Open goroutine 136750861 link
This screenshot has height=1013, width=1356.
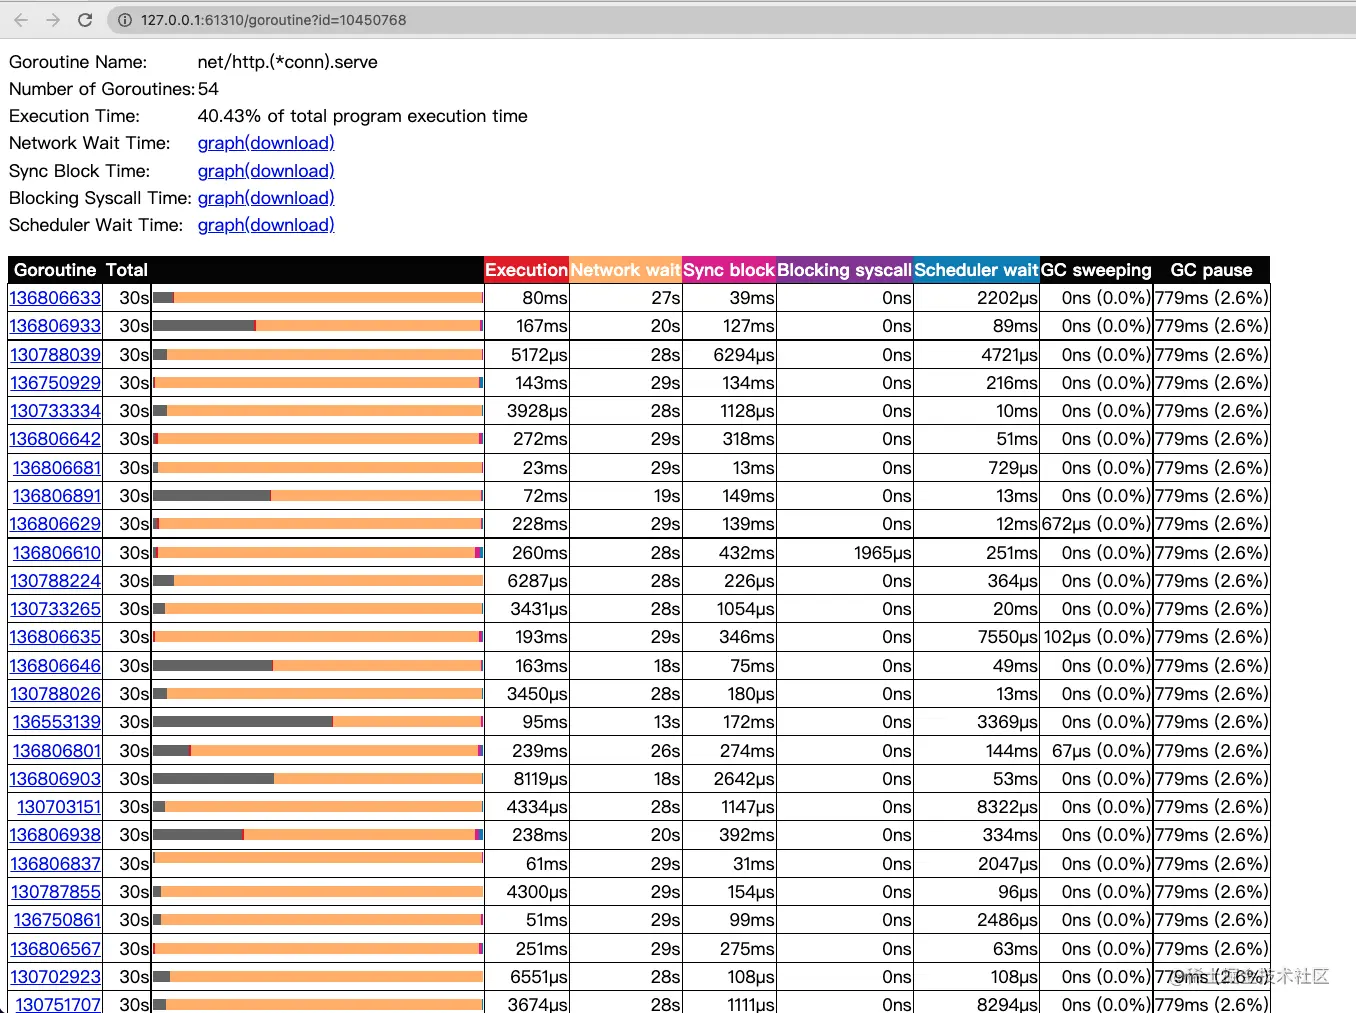(x=57, y=920)
